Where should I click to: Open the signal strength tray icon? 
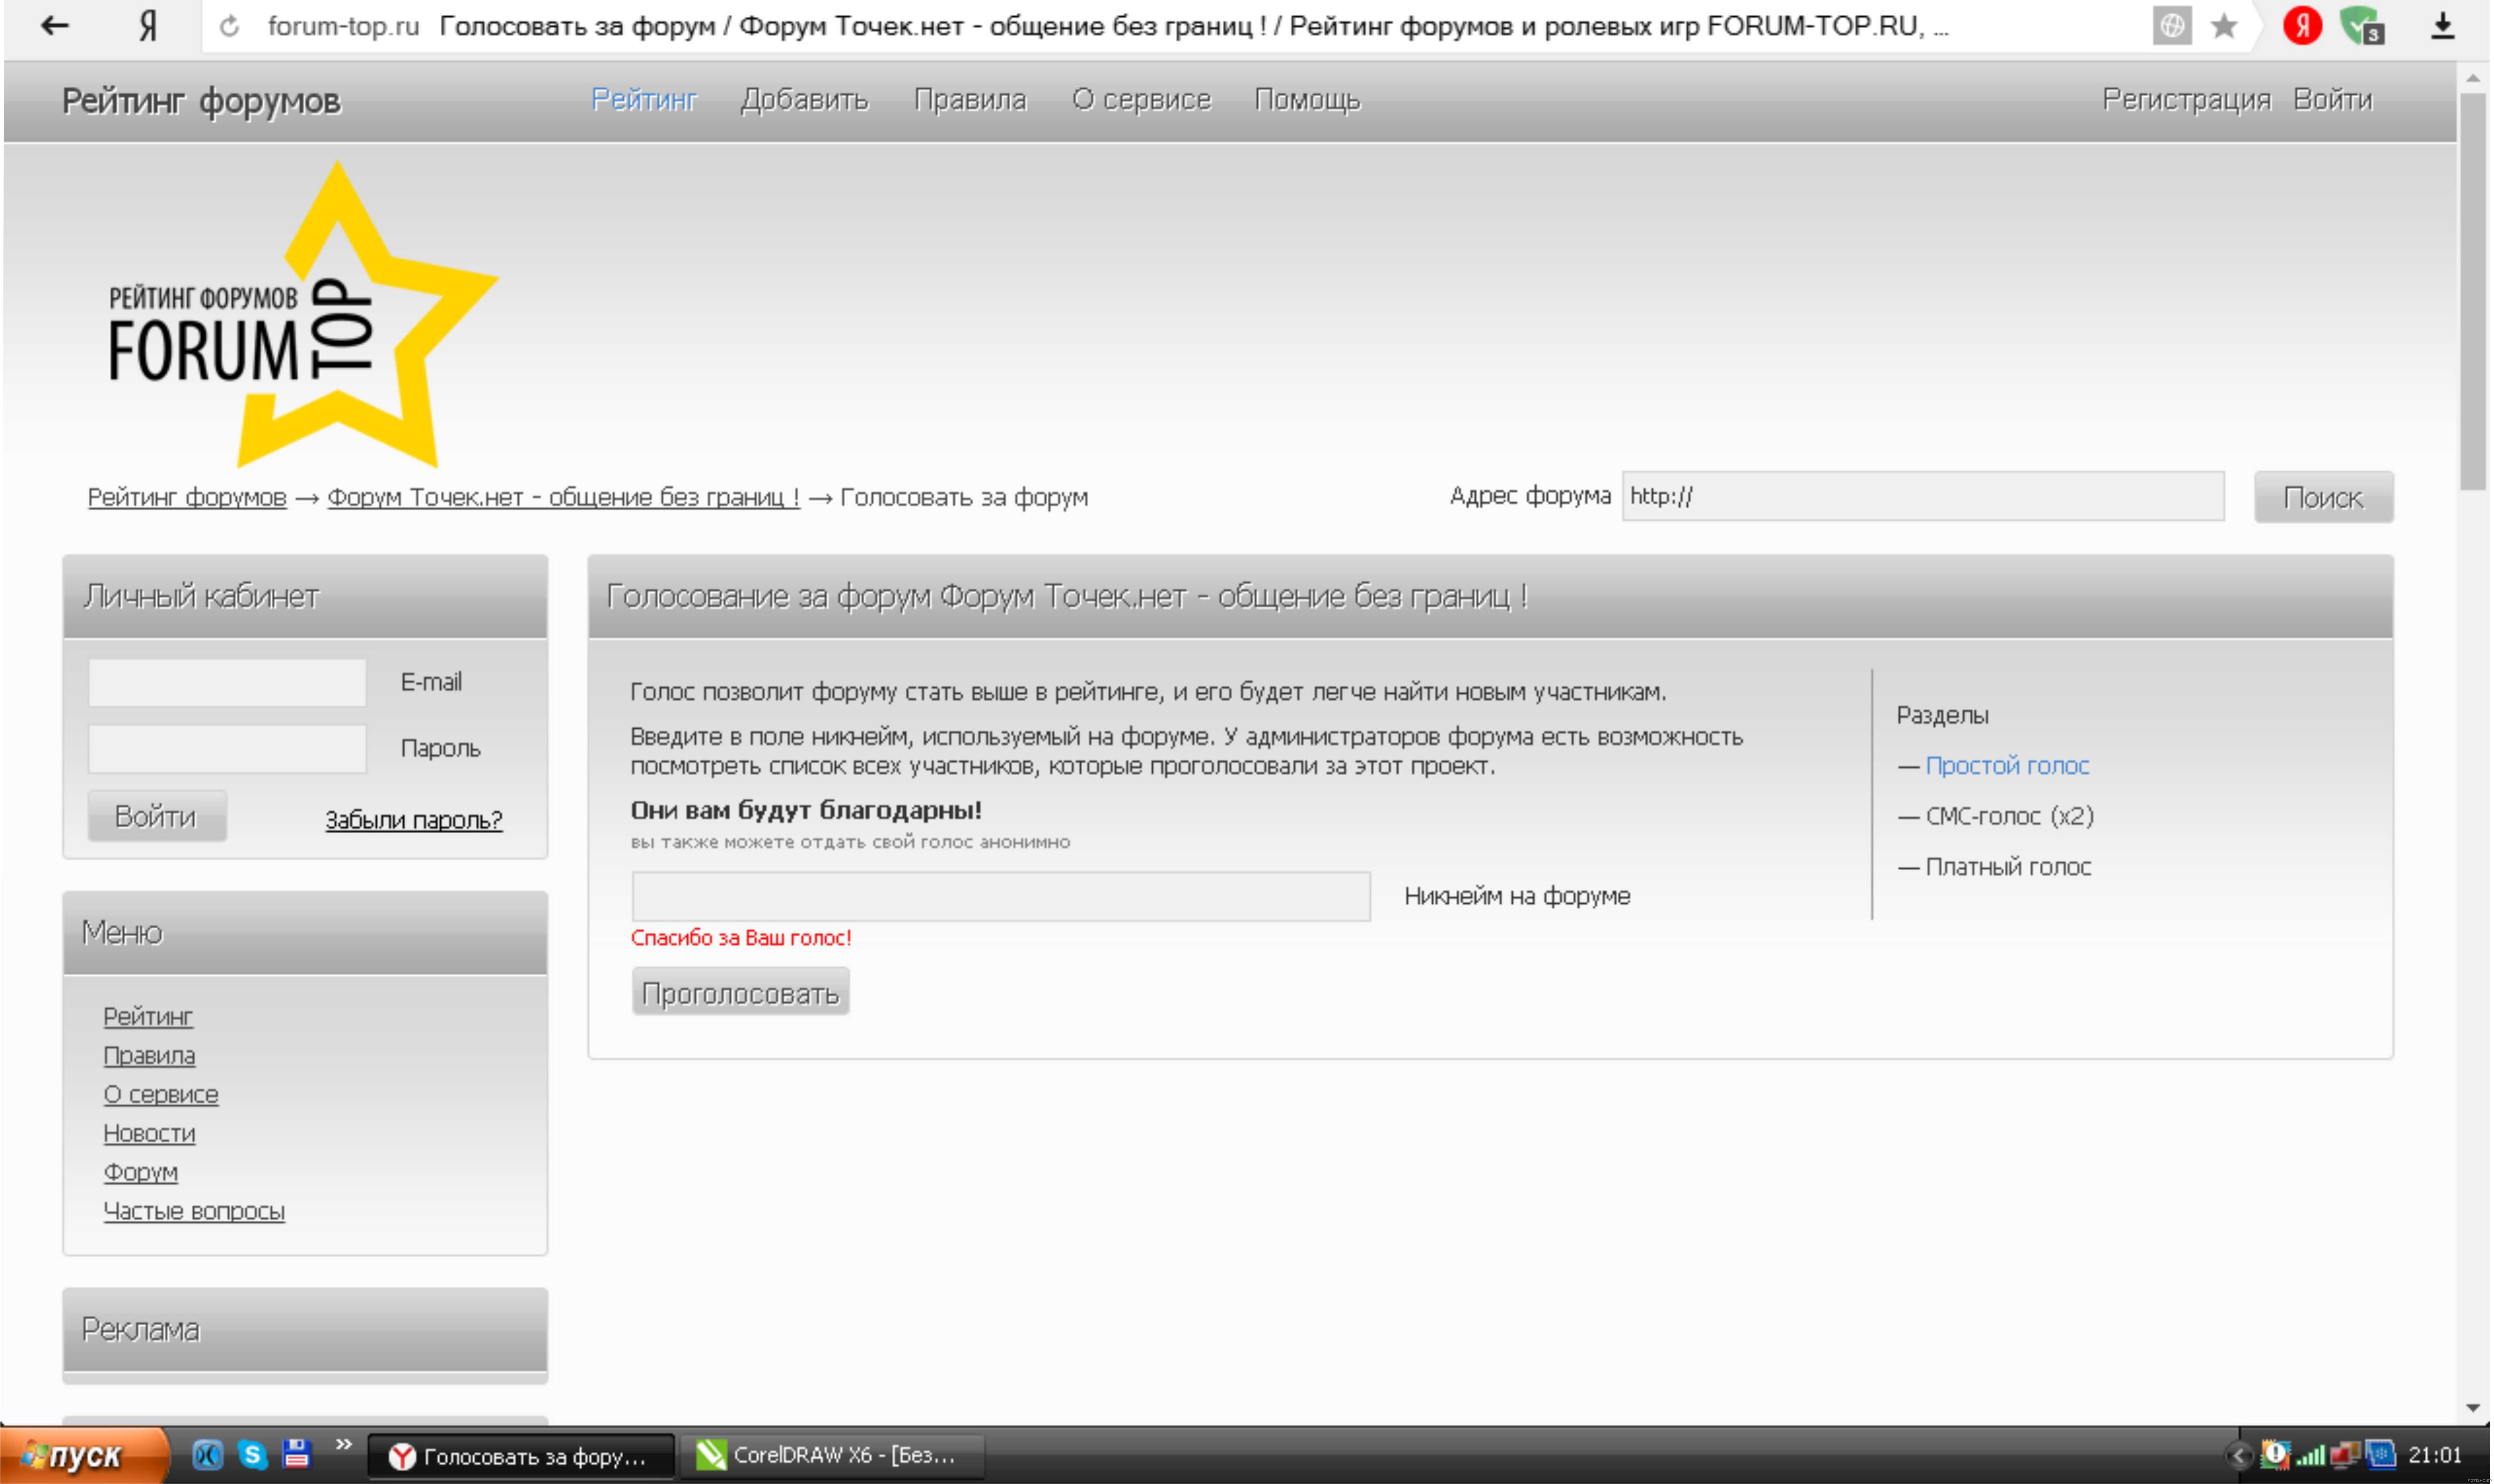[2310, 1455]
